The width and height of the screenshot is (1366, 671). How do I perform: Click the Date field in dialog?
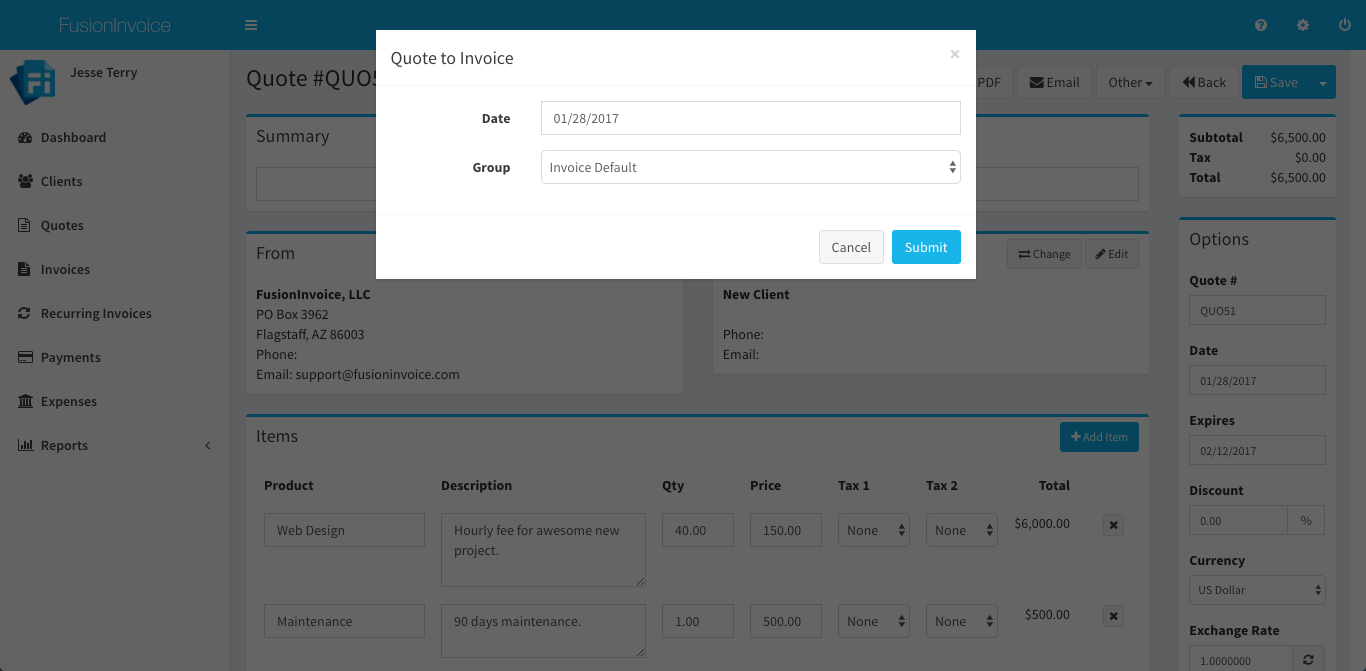(x=750, y=118)
